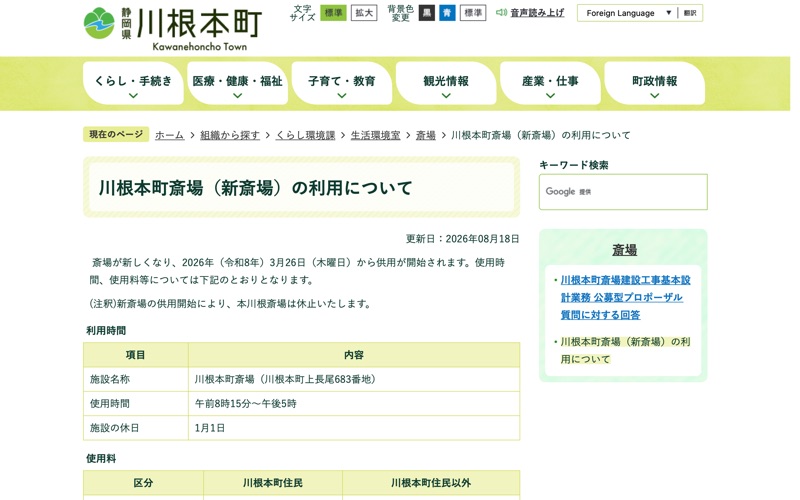
Task: Expand the 子育て・教育 menu
Action: pos(342,84)
